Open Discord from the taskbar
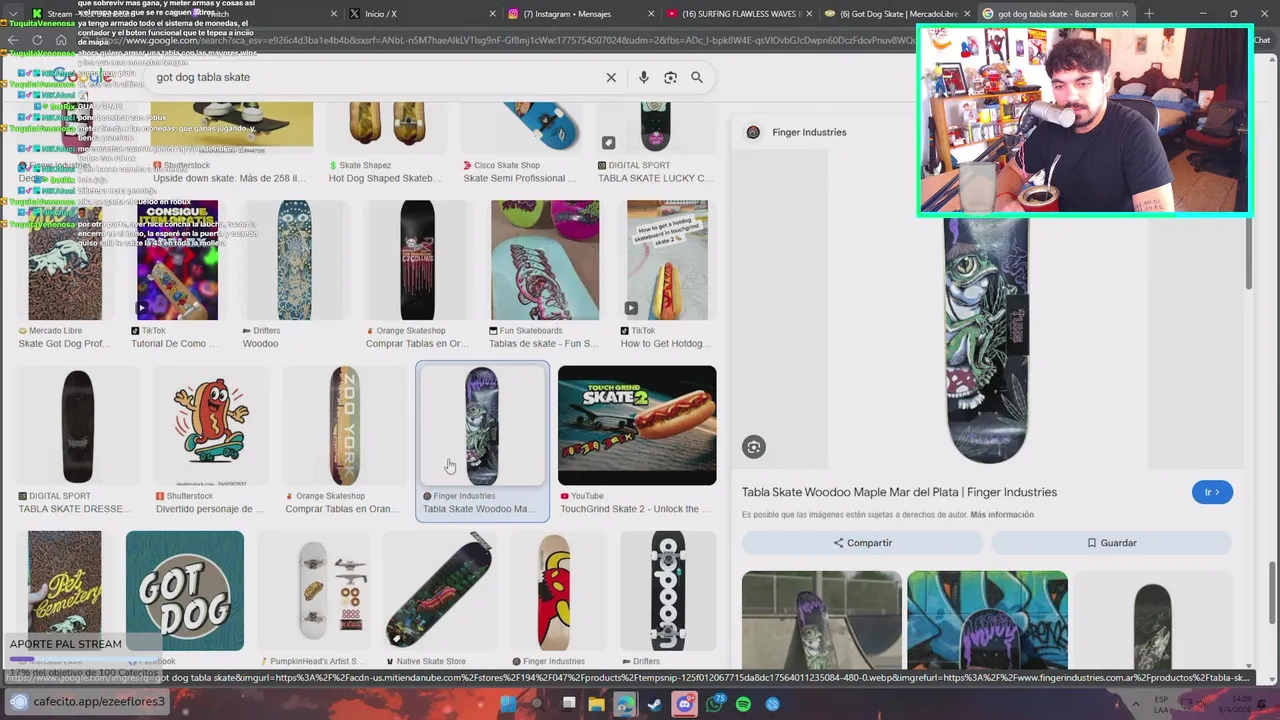The image size is (1280, 720). click(684, 703)
